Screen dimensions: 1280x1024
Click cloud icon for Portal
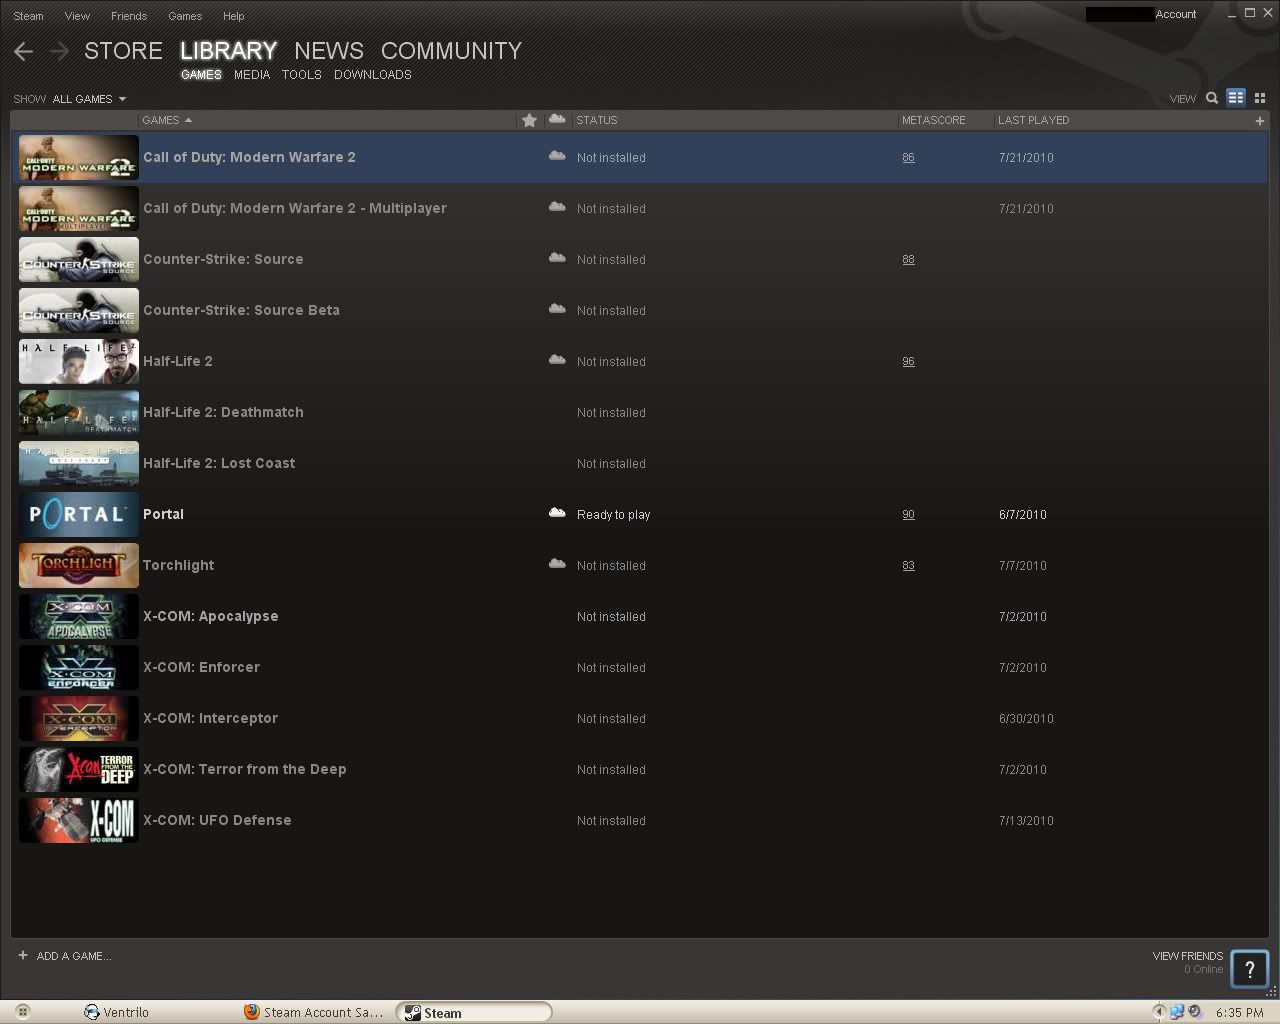[x=557, y=514]
